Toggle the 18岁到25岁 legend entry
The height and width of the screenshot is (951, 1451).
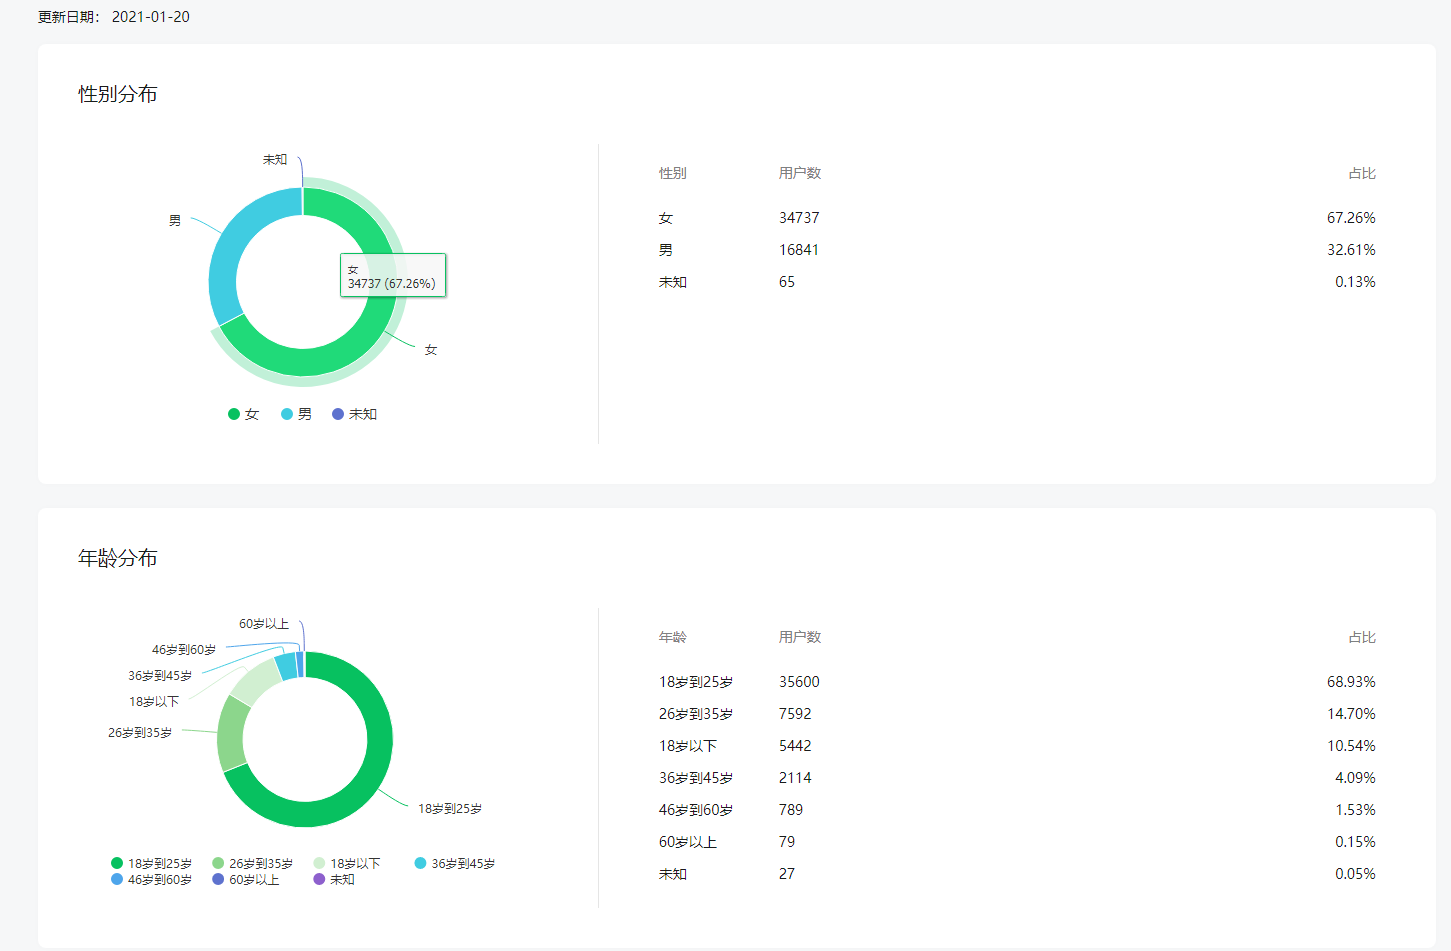(x=151, y=863)
